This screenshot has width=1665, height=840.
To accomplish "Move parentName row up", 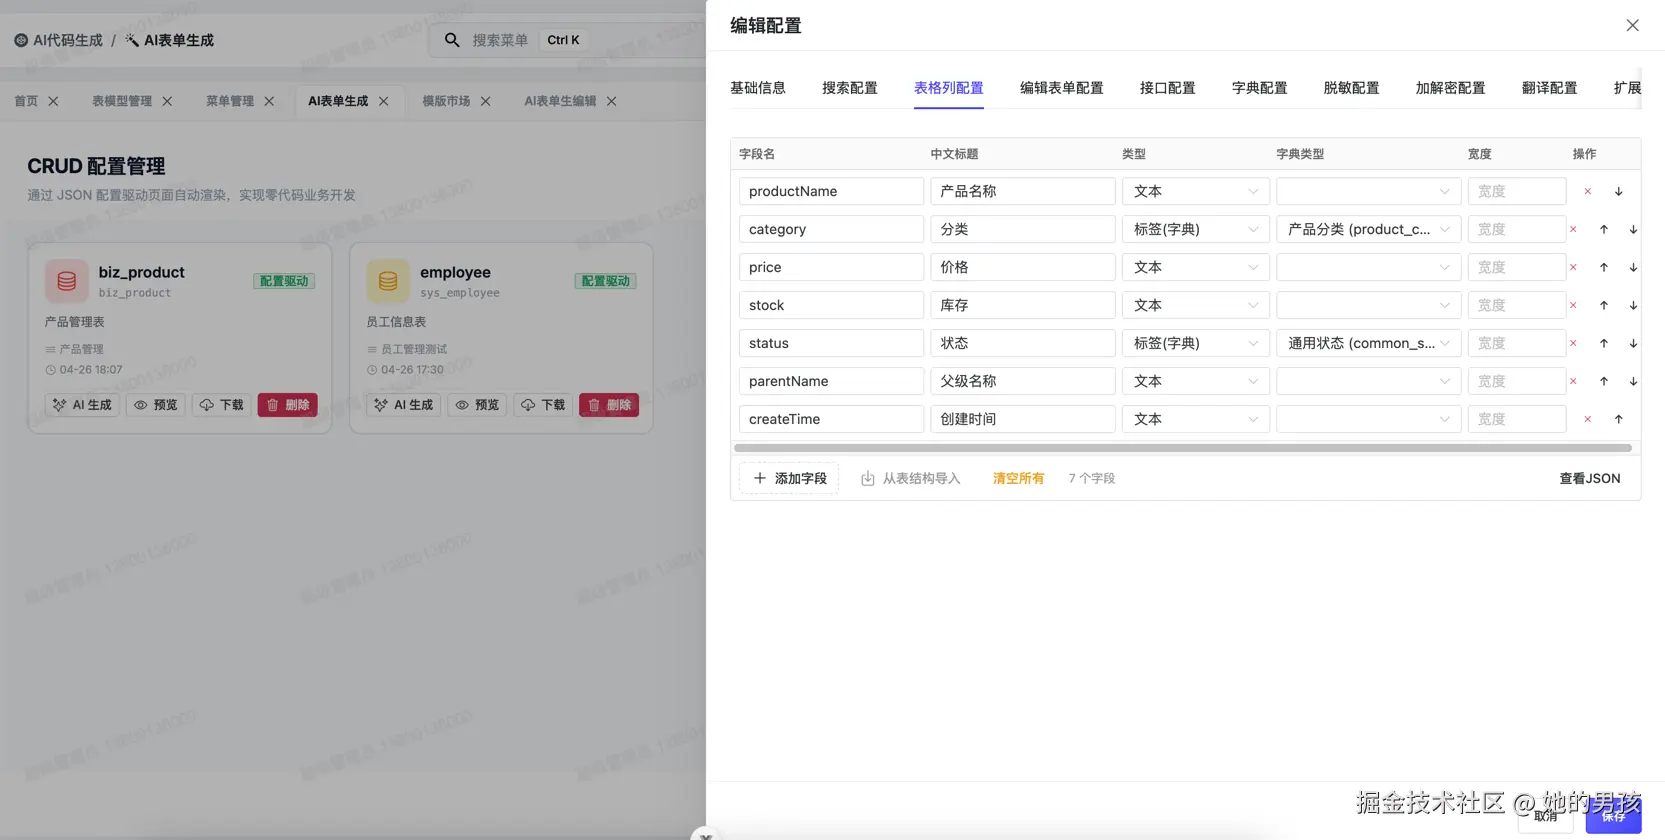I will click(1603, 381).
